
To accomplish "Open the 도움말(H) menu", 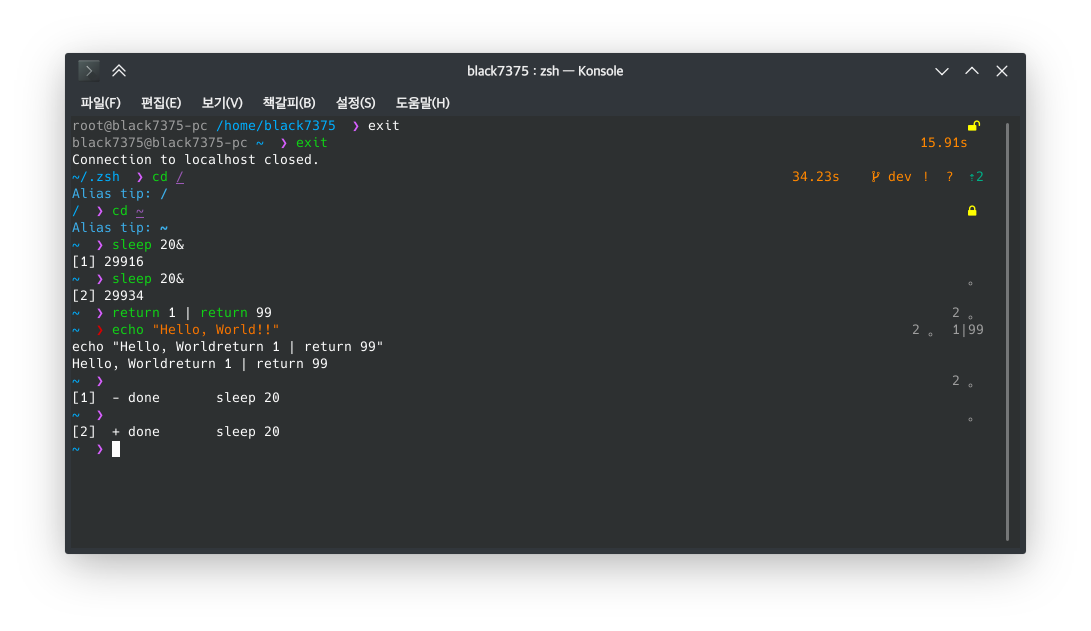I will pyautogui.click(x=422, y=103).
